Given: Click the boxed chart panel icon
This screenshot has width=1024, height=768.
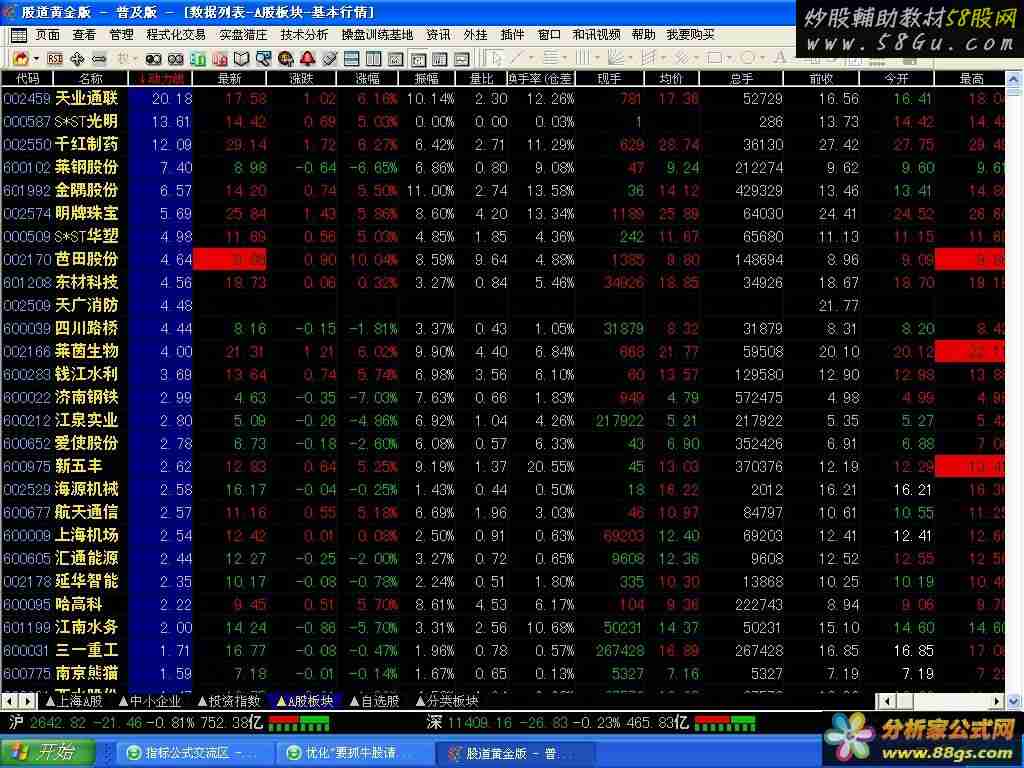Looking at the screenshot, I should pos(418,59).
